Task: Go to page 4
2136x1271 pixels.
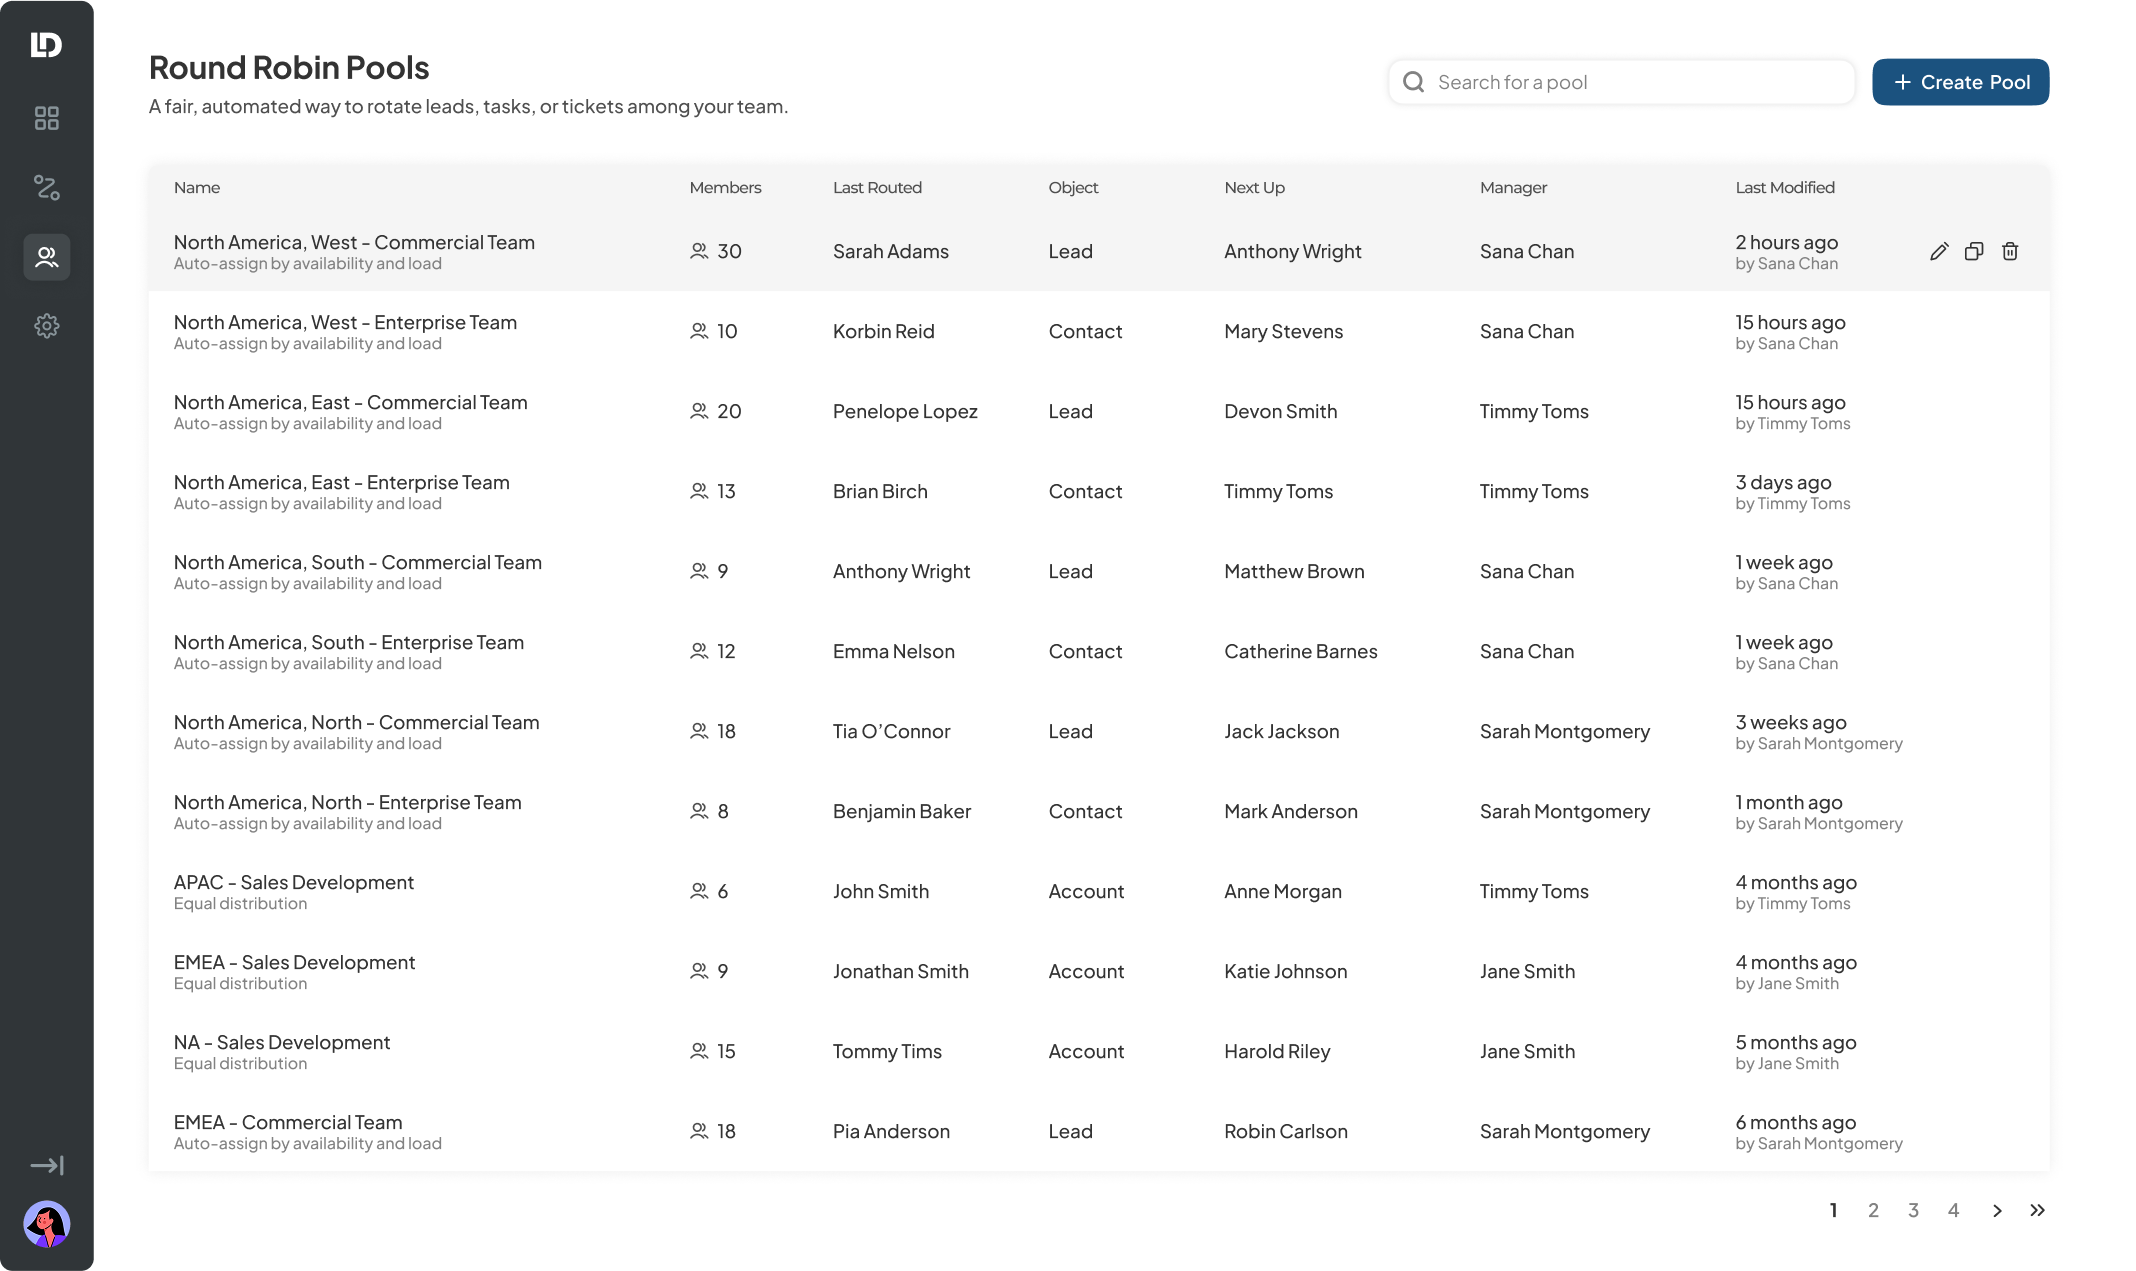Action: click(1953, 1210)
